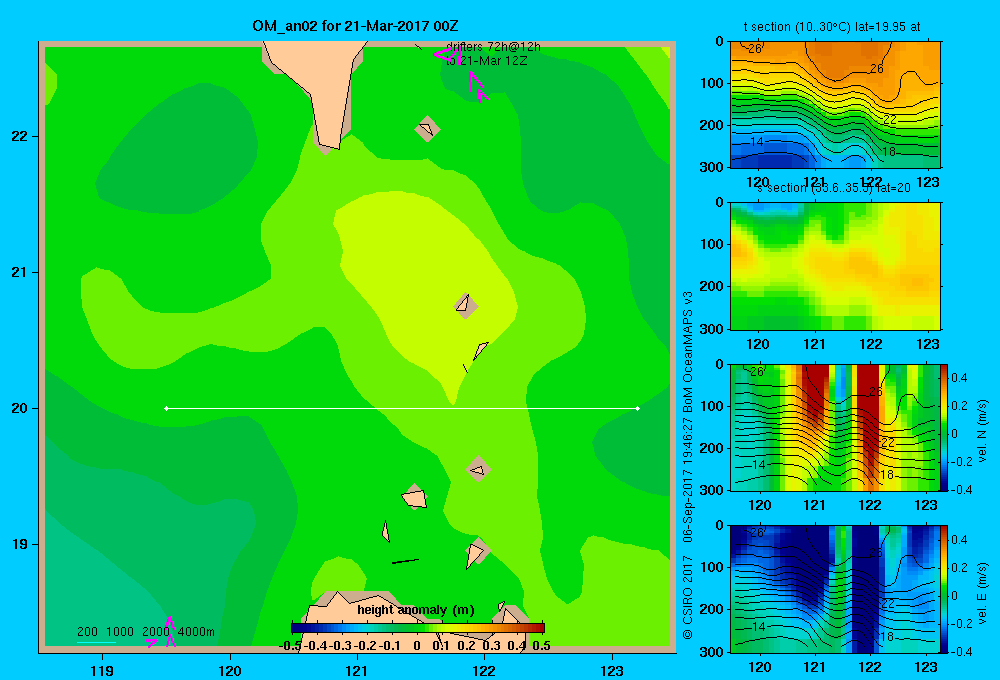Click longitude label "119" on the main map axis
The height and width of the screenshot is (680, 1000).
(102, 670)
